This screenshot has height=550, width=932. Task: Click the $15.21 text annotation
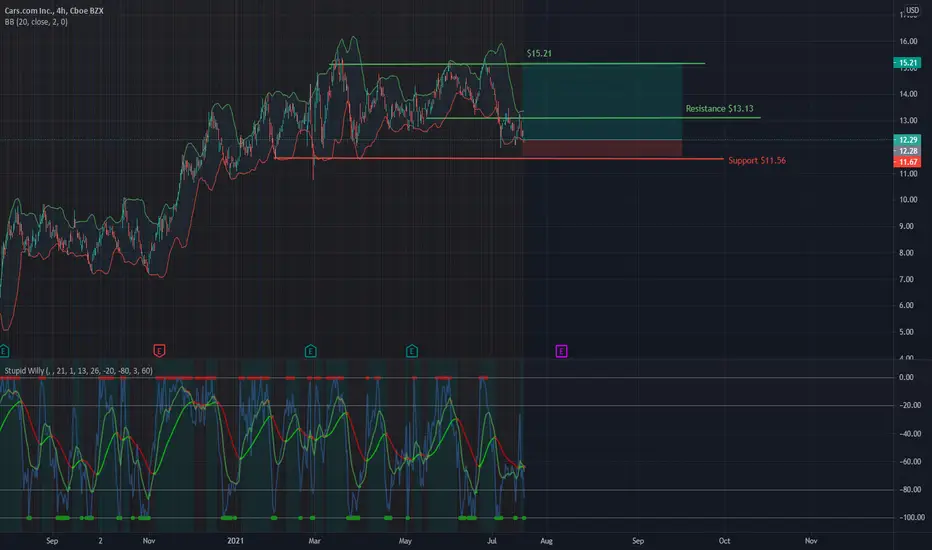(539, 54)
